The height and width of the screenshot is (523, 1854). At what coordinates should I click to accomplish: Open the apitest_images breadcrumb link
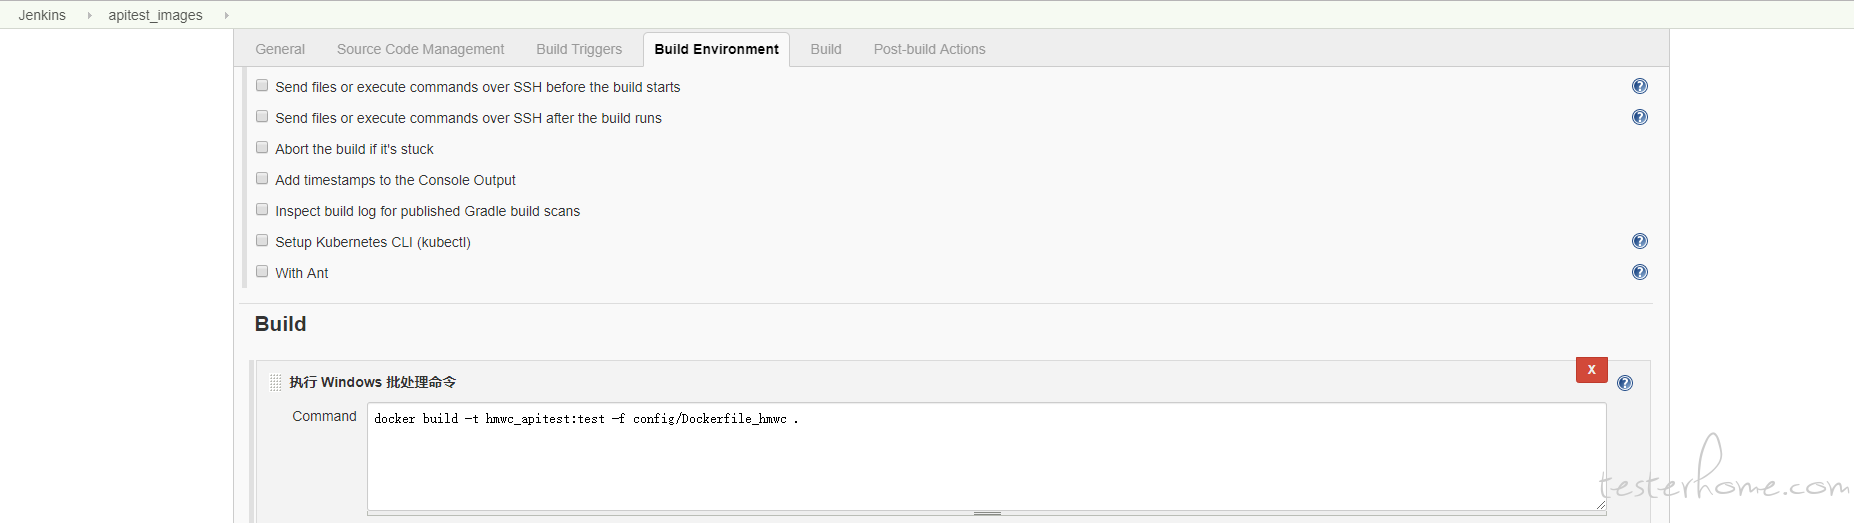click(x=155, y=15)
